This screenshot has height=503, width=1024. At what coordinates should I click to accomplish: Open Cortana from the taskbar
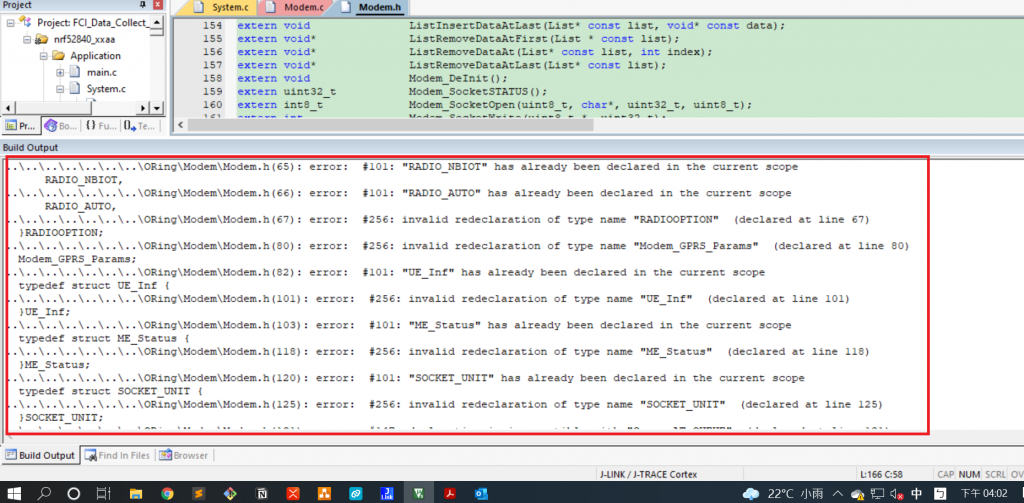74,493
